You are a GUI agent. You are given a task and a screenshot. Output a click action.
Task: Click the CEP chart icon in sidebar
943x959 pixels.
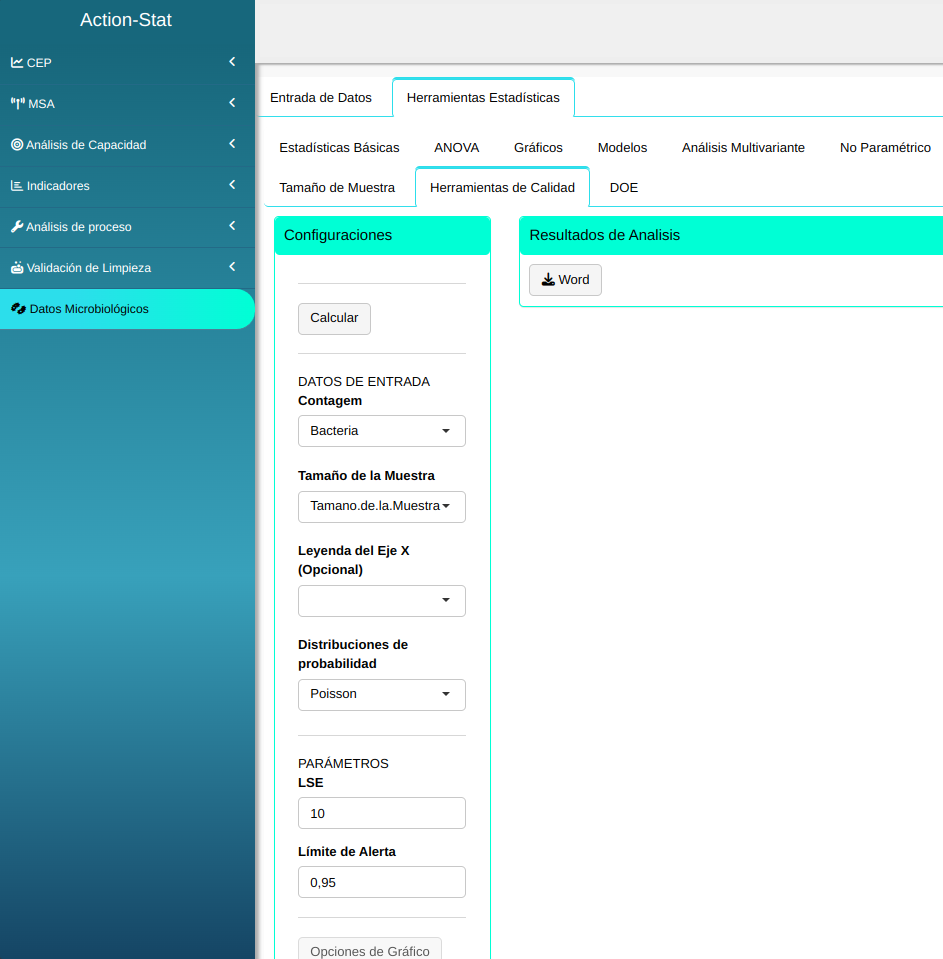click(17, 63)
